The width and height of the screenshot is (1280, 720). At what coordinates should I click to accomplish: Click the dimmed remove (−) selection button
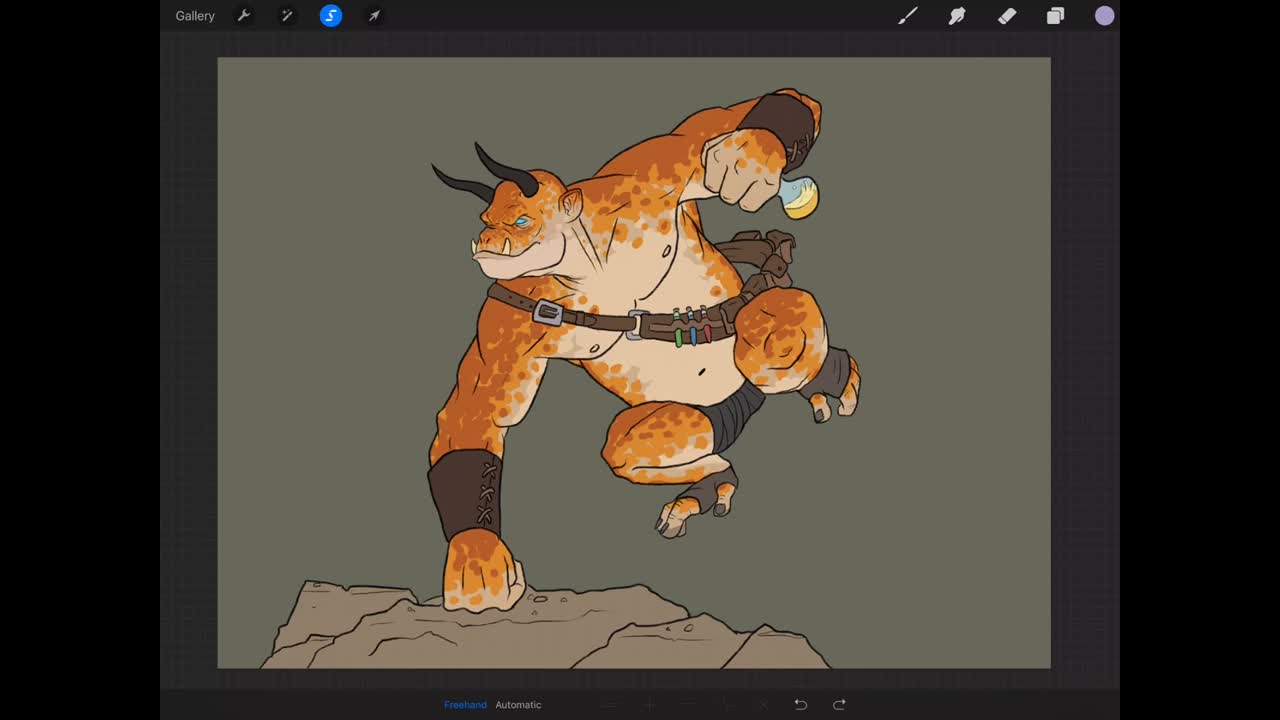pos(687,705)
